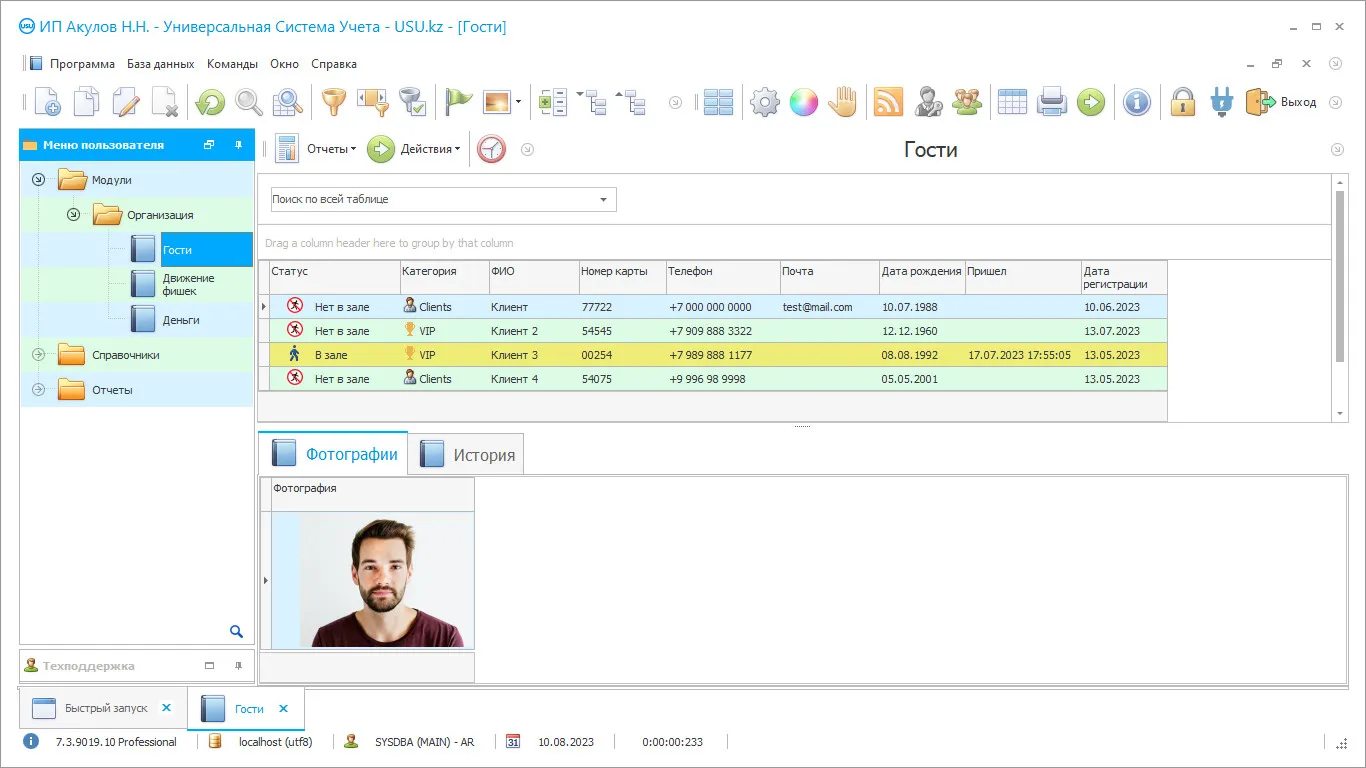Click the Выход exit button

point(1281,102)
